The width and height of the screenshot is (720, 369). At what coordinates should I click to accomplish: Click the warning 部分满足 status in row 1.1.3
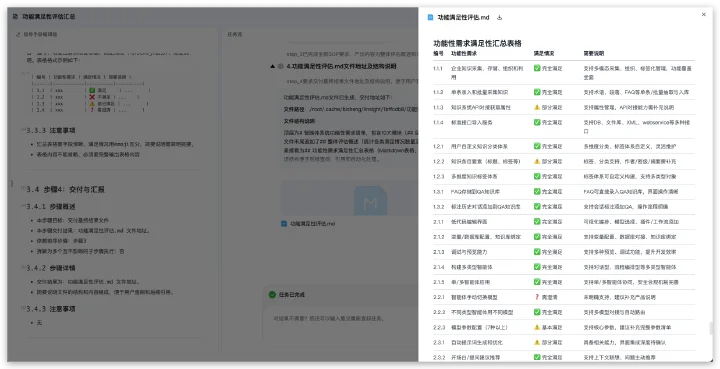[548, 107]
